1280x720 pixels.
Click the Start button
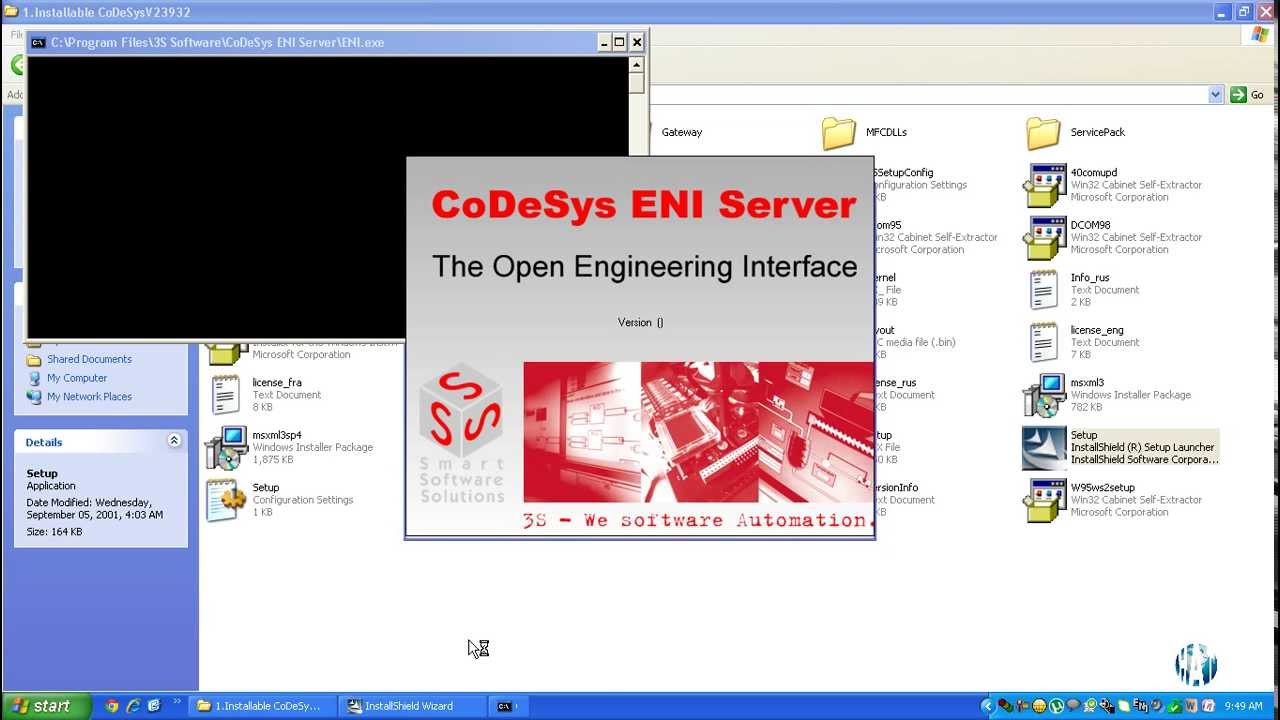46,706
